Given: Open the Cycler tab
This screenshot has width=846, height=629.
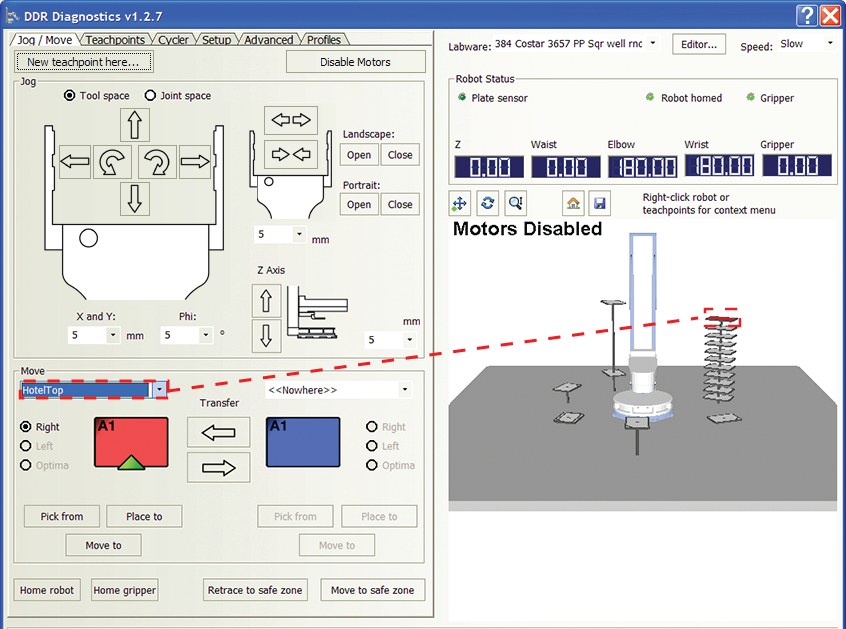Looking at the screenshot, I should (x=173, y=40).
